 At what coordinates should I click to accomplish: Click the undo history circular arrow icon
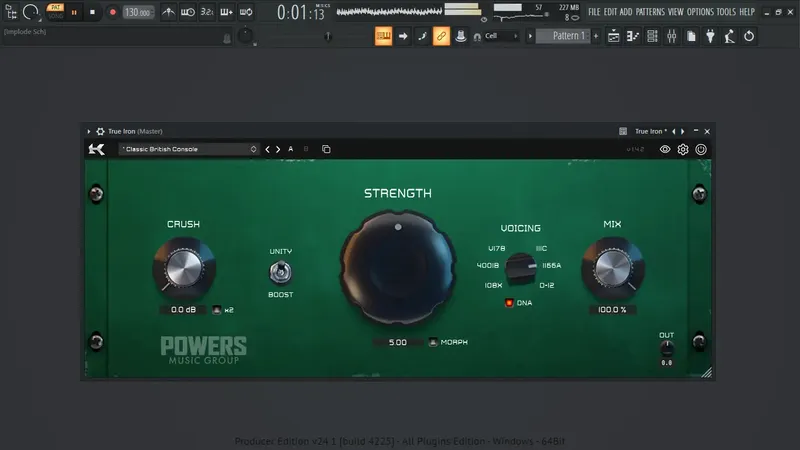pos(749,36)
